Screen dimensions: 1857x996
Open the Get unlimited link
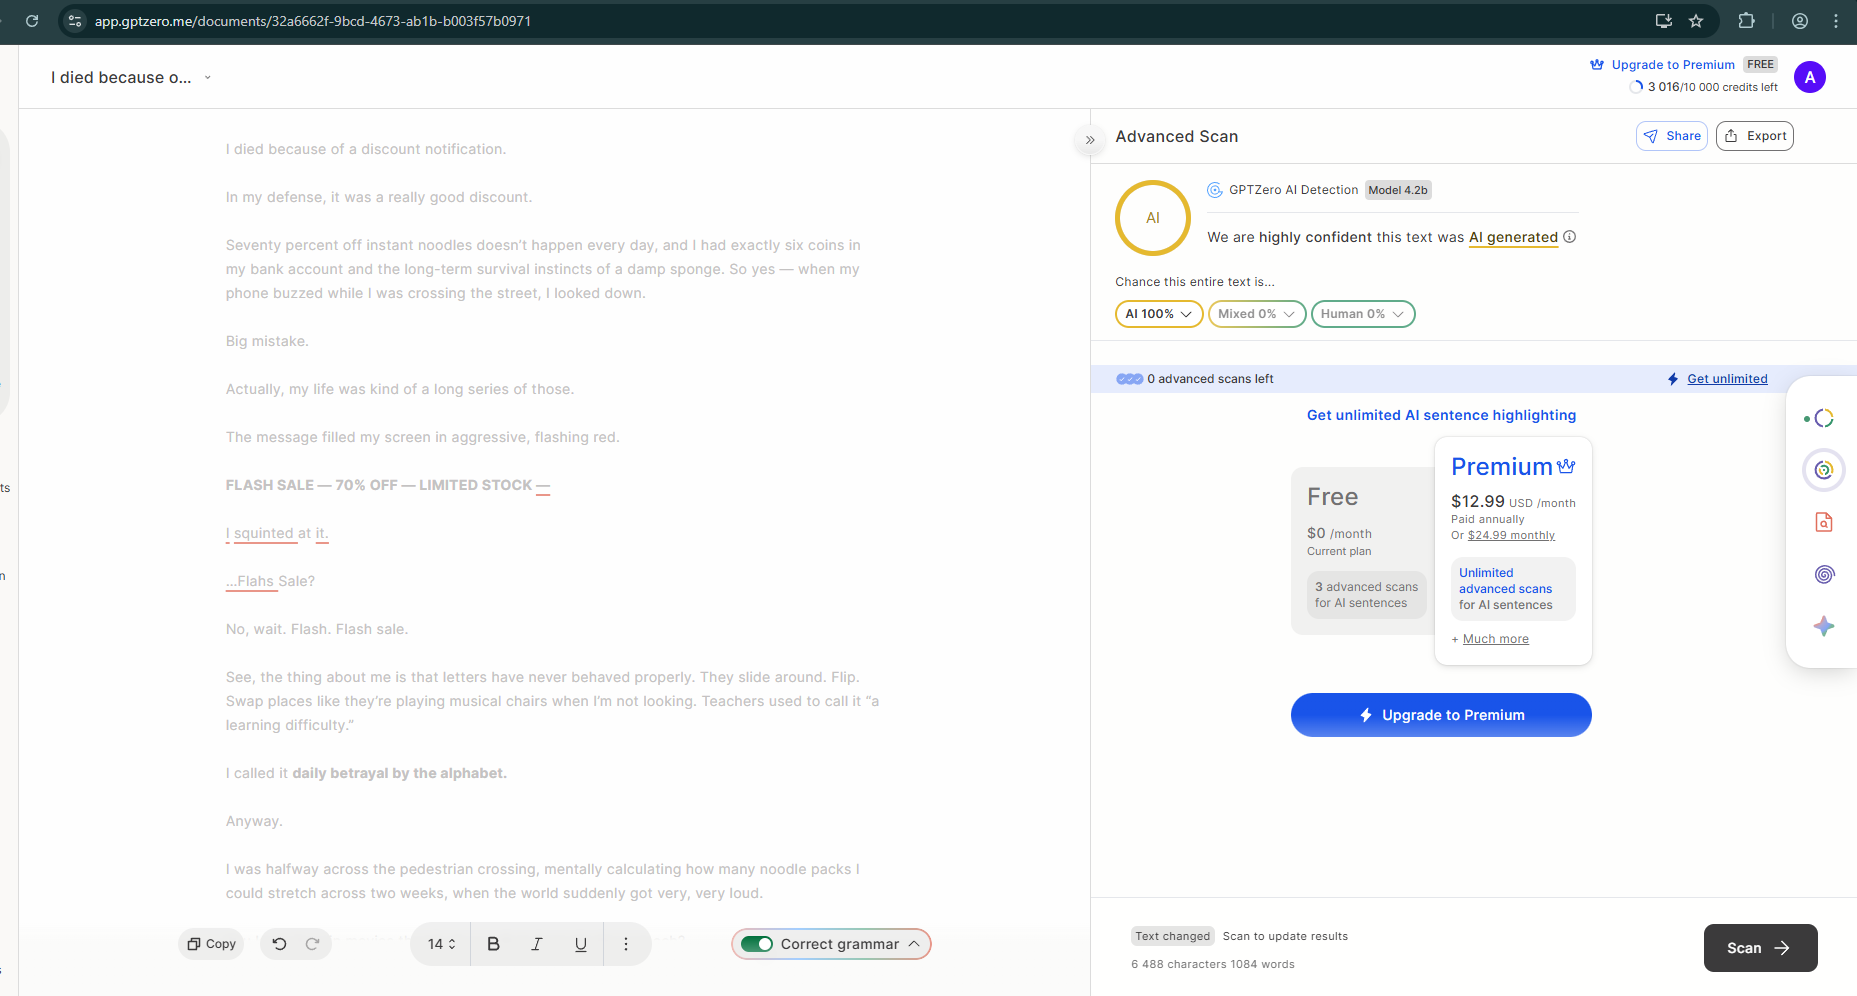tap(1726, 379)
